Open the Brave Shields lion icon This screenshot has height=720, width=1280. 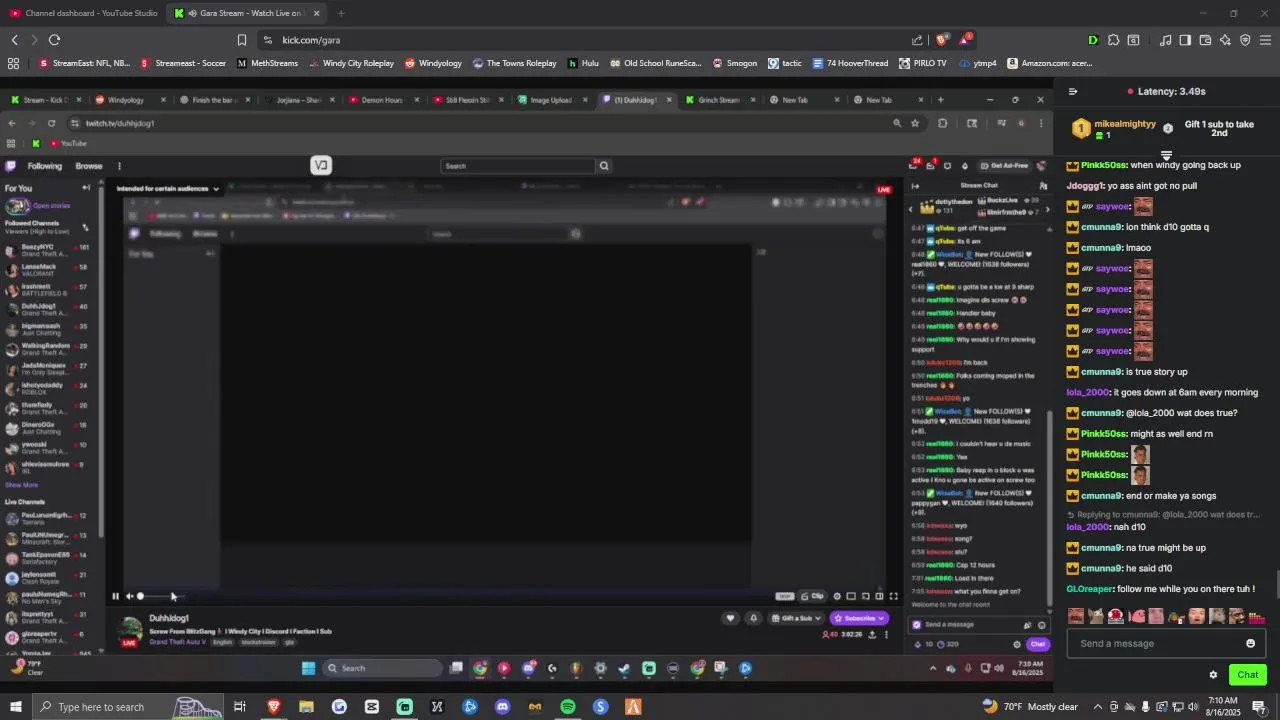(942, 40)
